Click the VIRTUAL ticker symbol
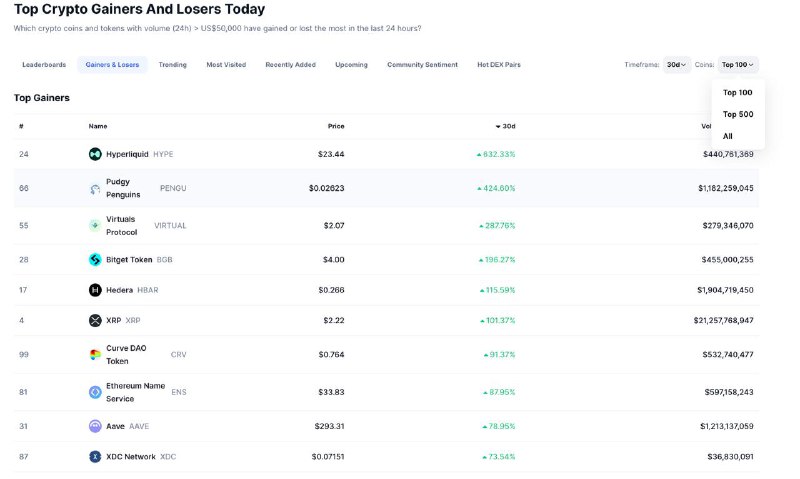The width and height of the screenshot is (800, 479). tap(170, 225)
